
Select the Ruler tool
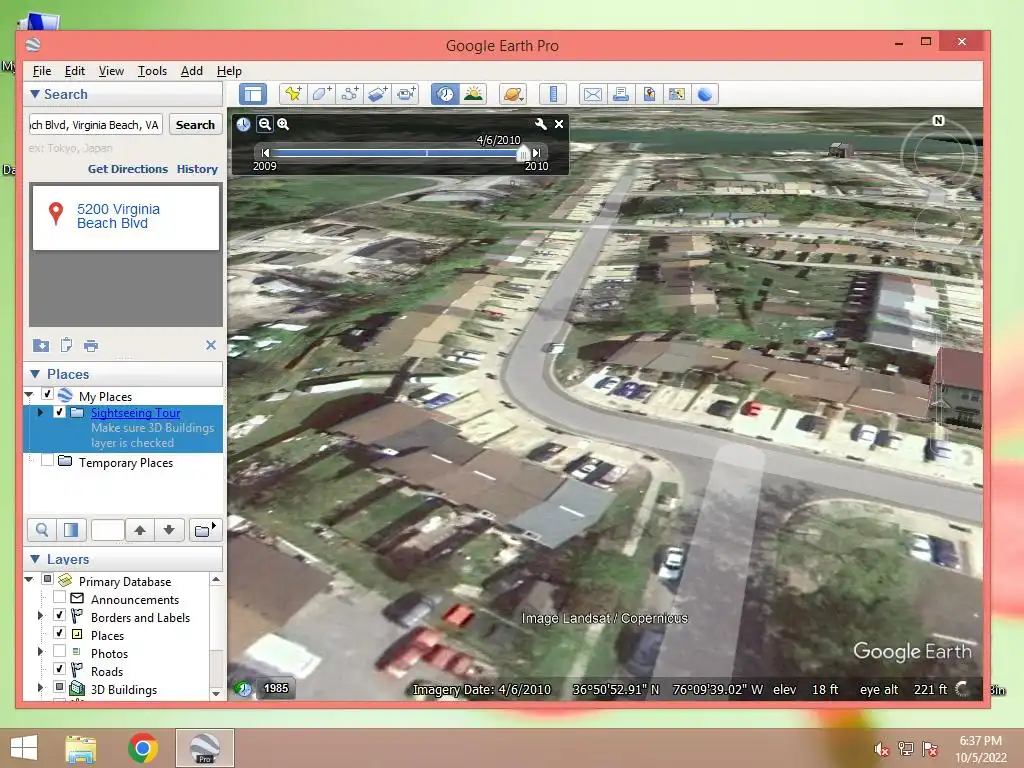pyautogui.click(x=552, y=95)
